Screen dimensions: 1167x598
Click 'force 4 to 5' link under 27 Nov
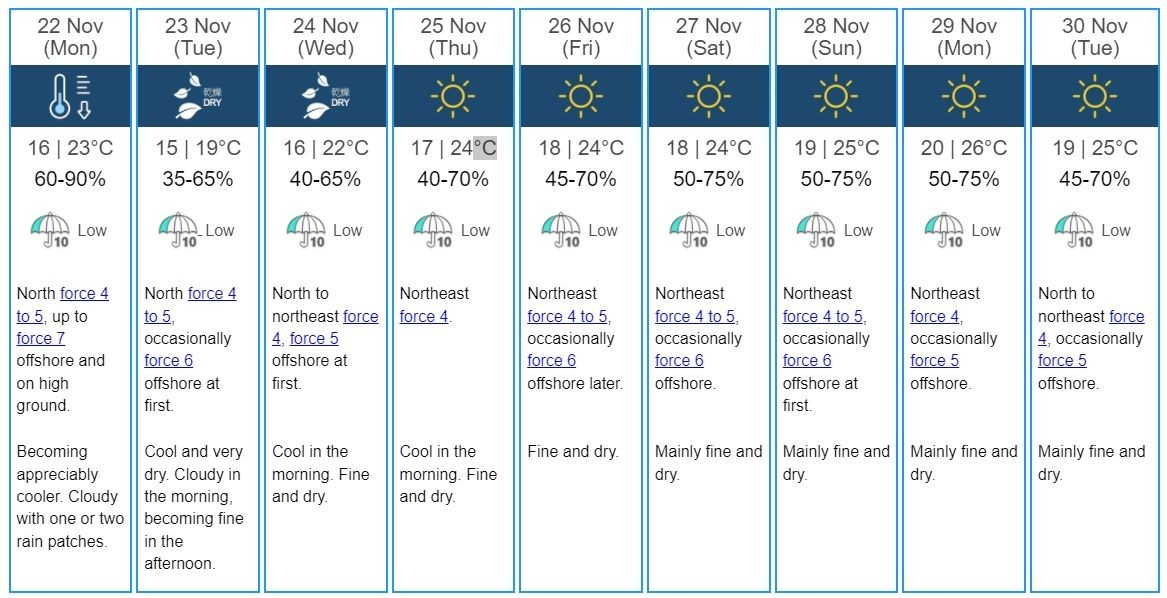click(695, 316)
